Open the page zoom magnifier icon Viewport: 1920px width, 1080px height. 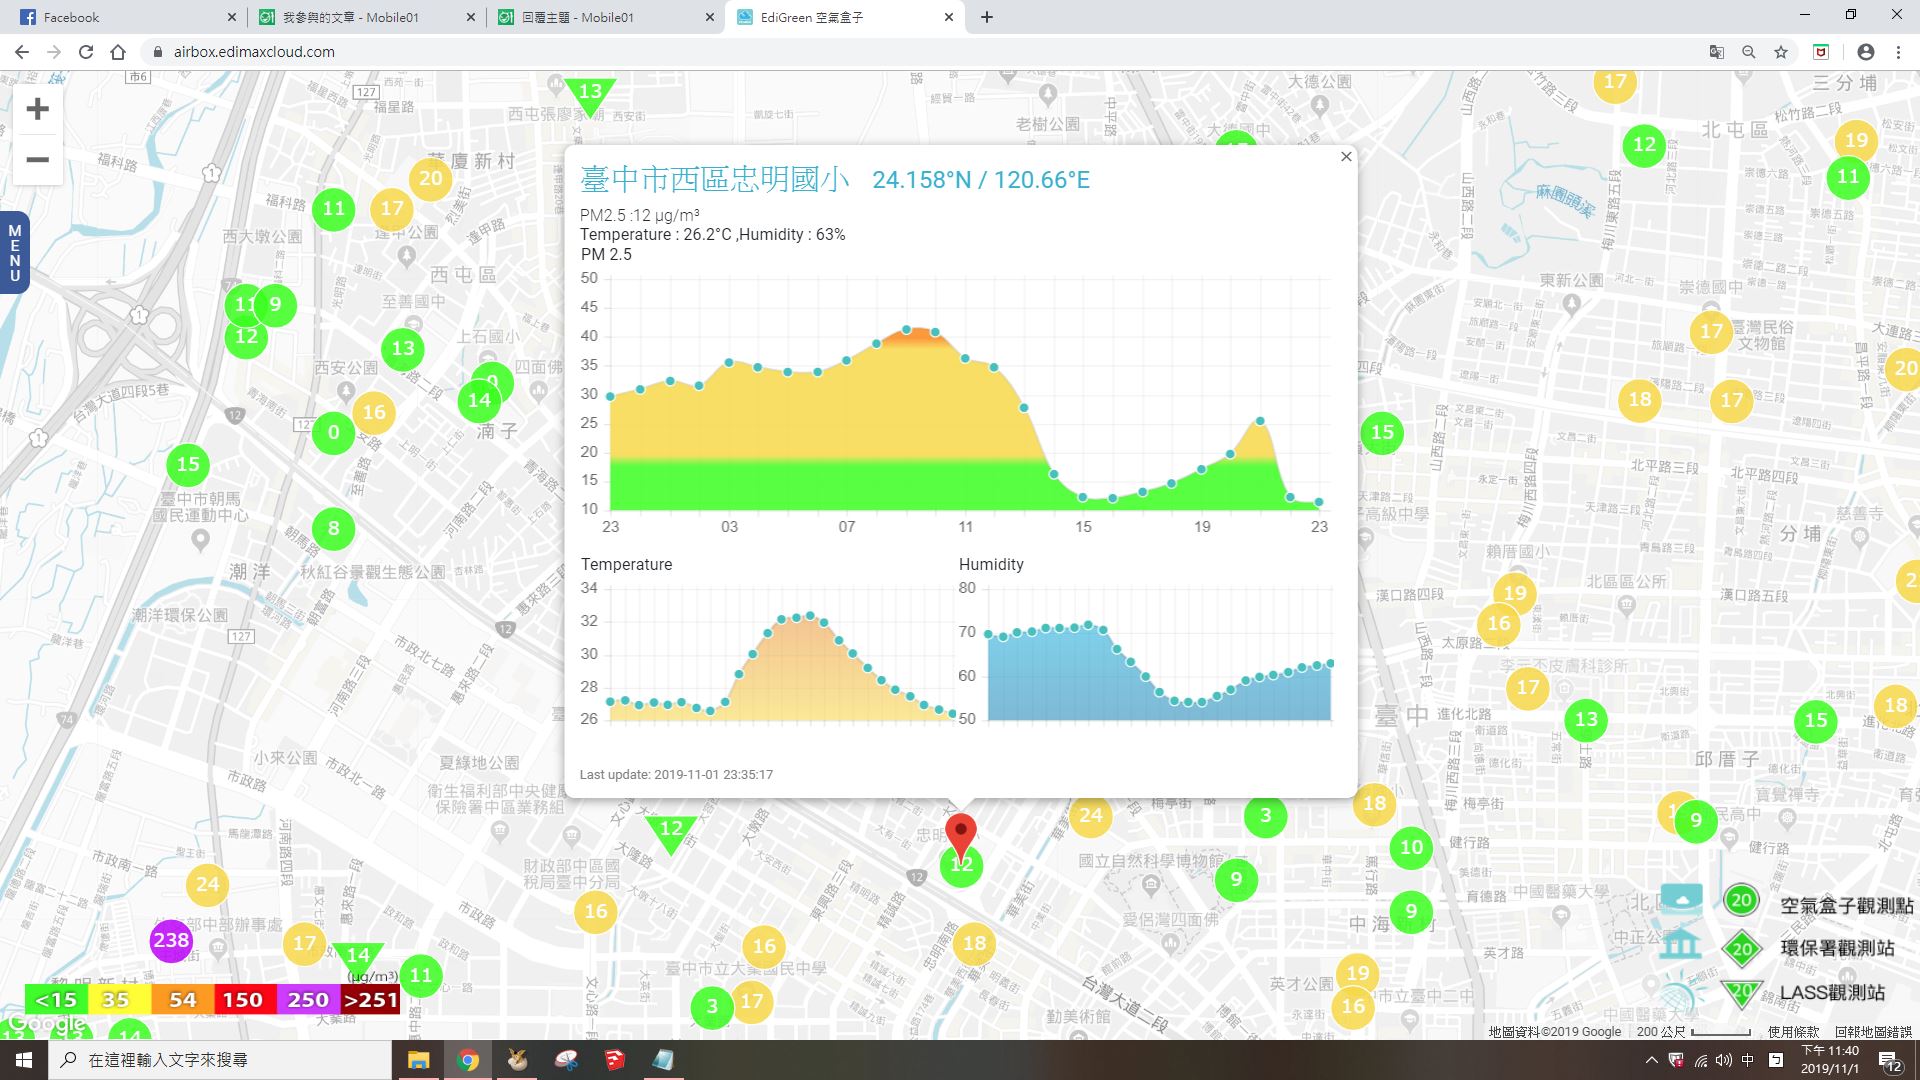click(x=1749, y=52)
